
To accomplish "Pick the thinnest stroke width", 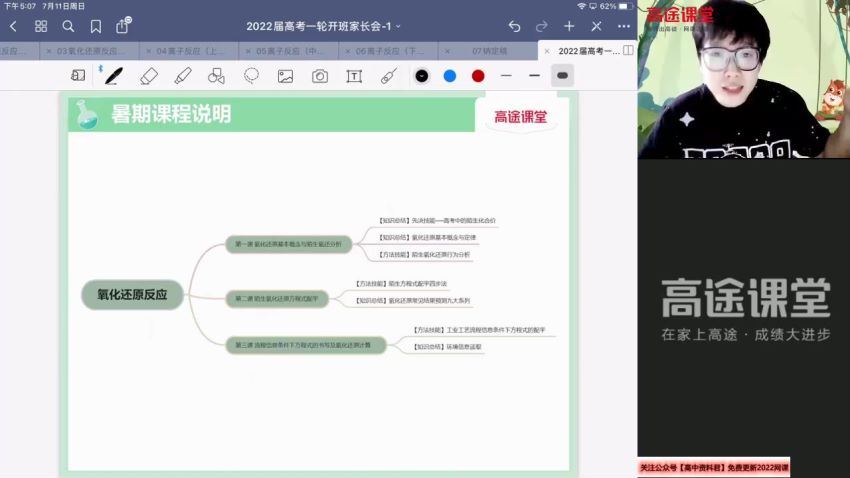I will [x=506, y=76].
